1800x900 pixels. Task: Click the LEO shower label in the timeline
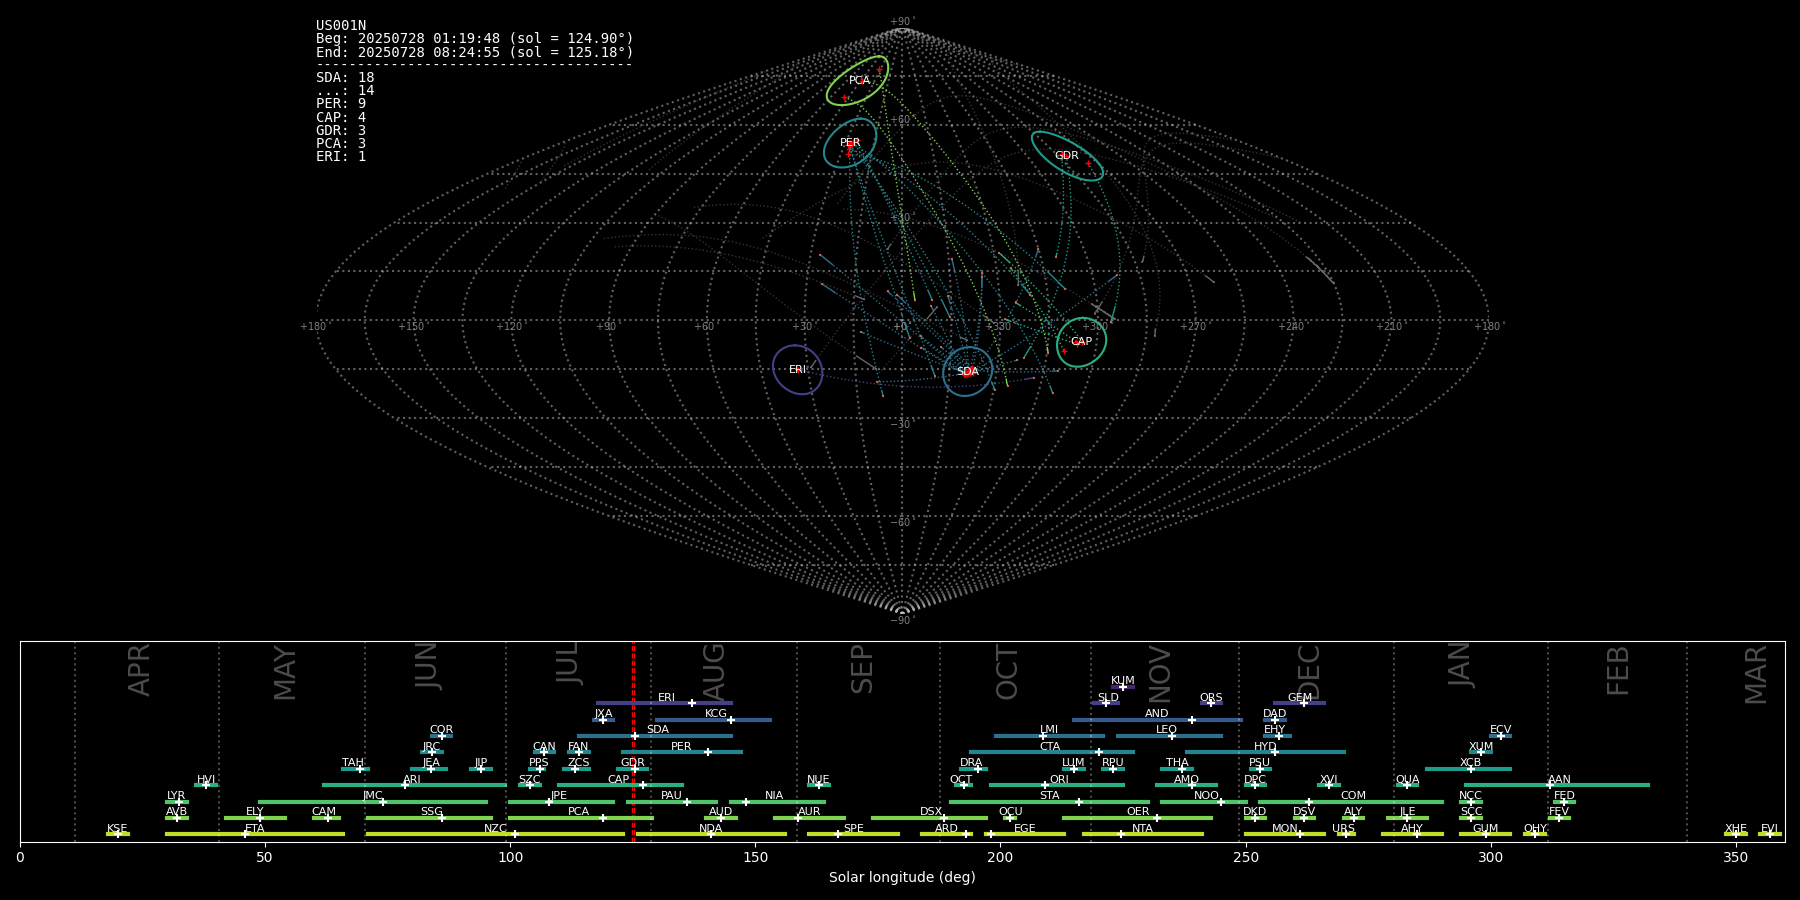point(1166,729)
